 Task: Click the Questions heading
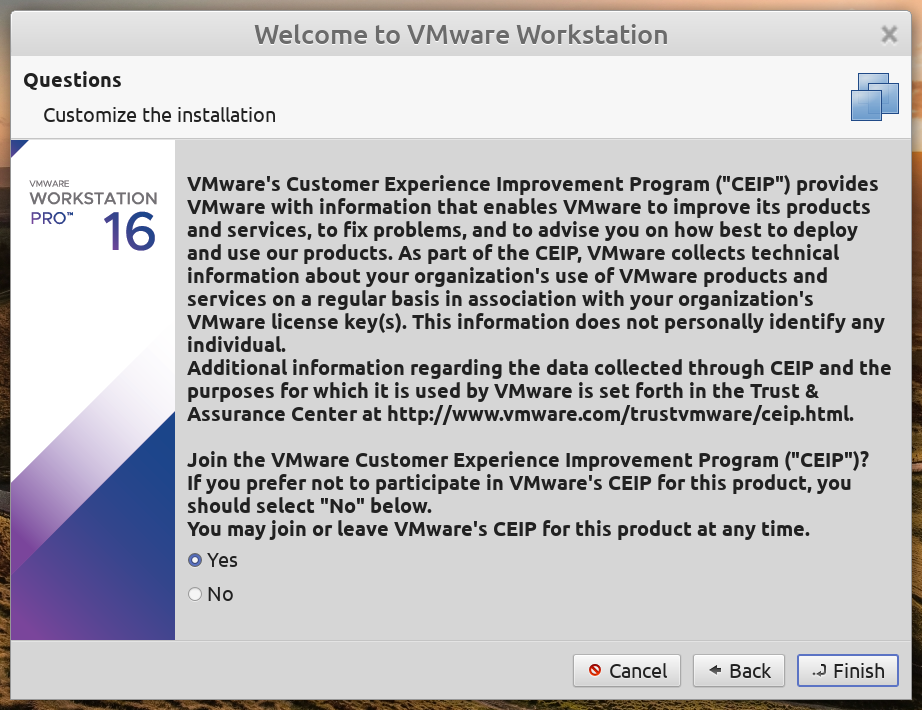pyautogui.click(x=72, y=80)
